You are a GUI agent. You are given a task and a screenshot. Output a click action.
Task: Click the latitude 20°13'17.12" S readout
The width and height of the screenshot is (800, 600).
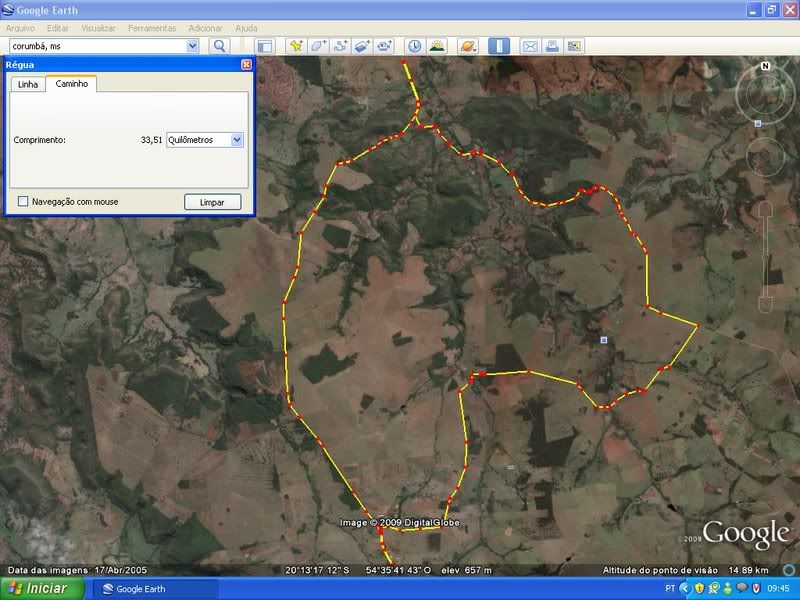pos(317,570)
